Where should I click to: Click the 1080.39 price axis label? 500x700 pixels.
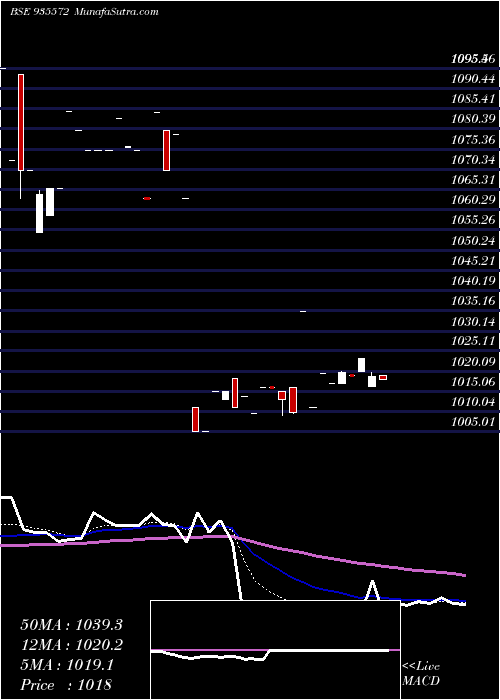coord(473,119)
